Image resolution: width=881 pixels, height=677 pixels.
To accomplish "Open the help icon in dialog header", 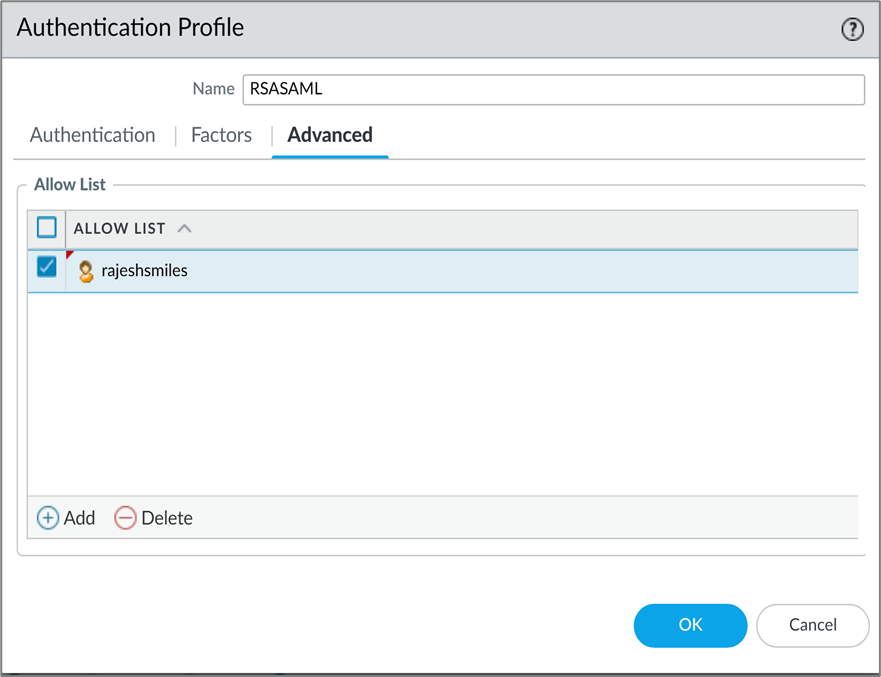I will pos(852,29).
